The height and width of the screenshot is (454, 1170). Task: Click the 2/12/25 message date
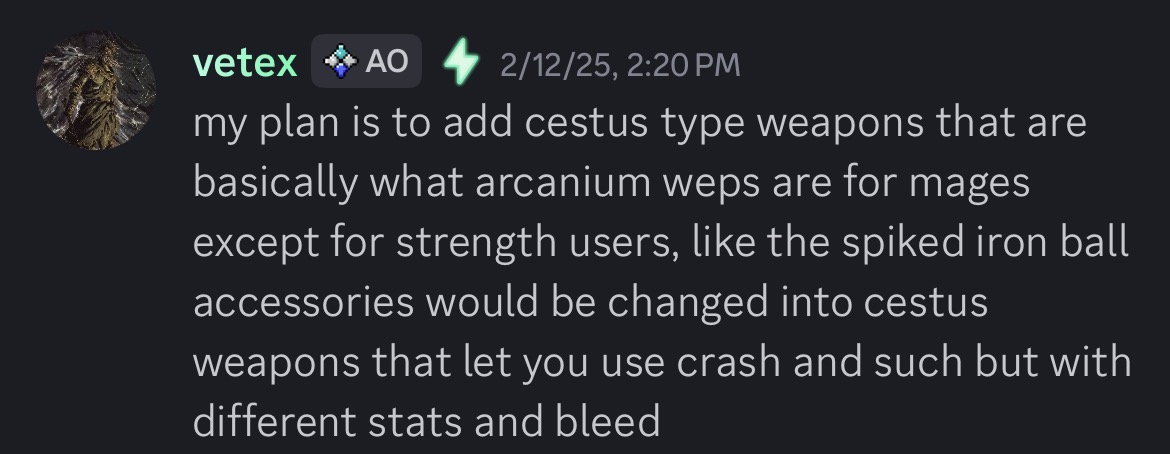[x=555, y=65]
